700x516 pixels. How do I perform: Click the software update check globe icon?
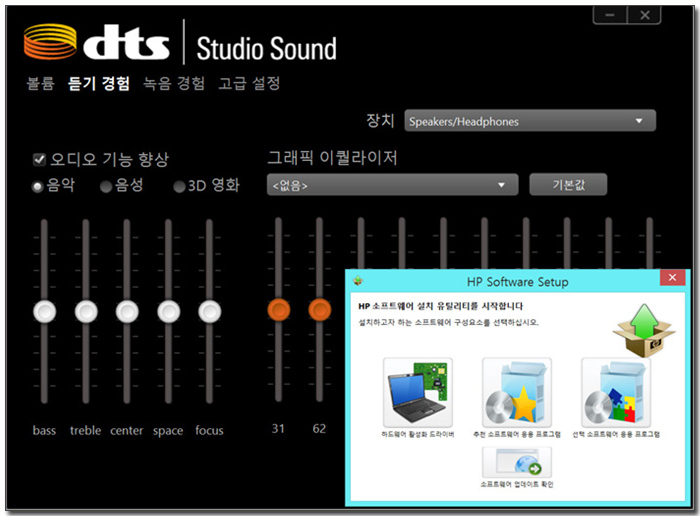[517, 463]
